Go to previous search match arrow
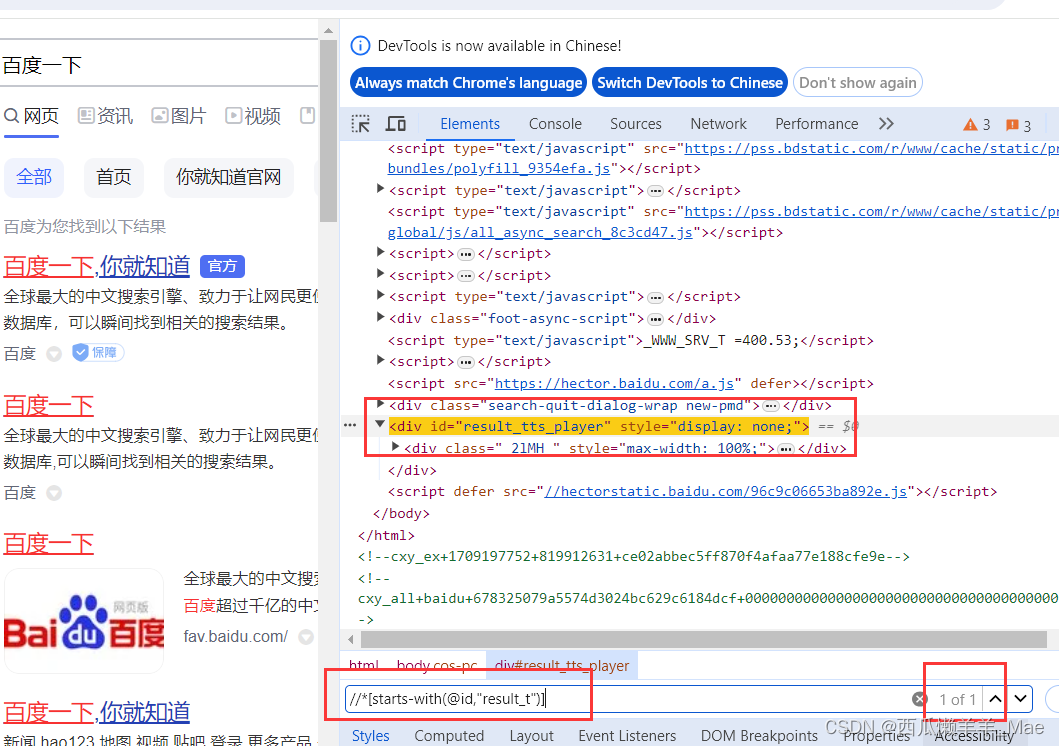This screenshot has width=1059, height=746. [996, 699]
